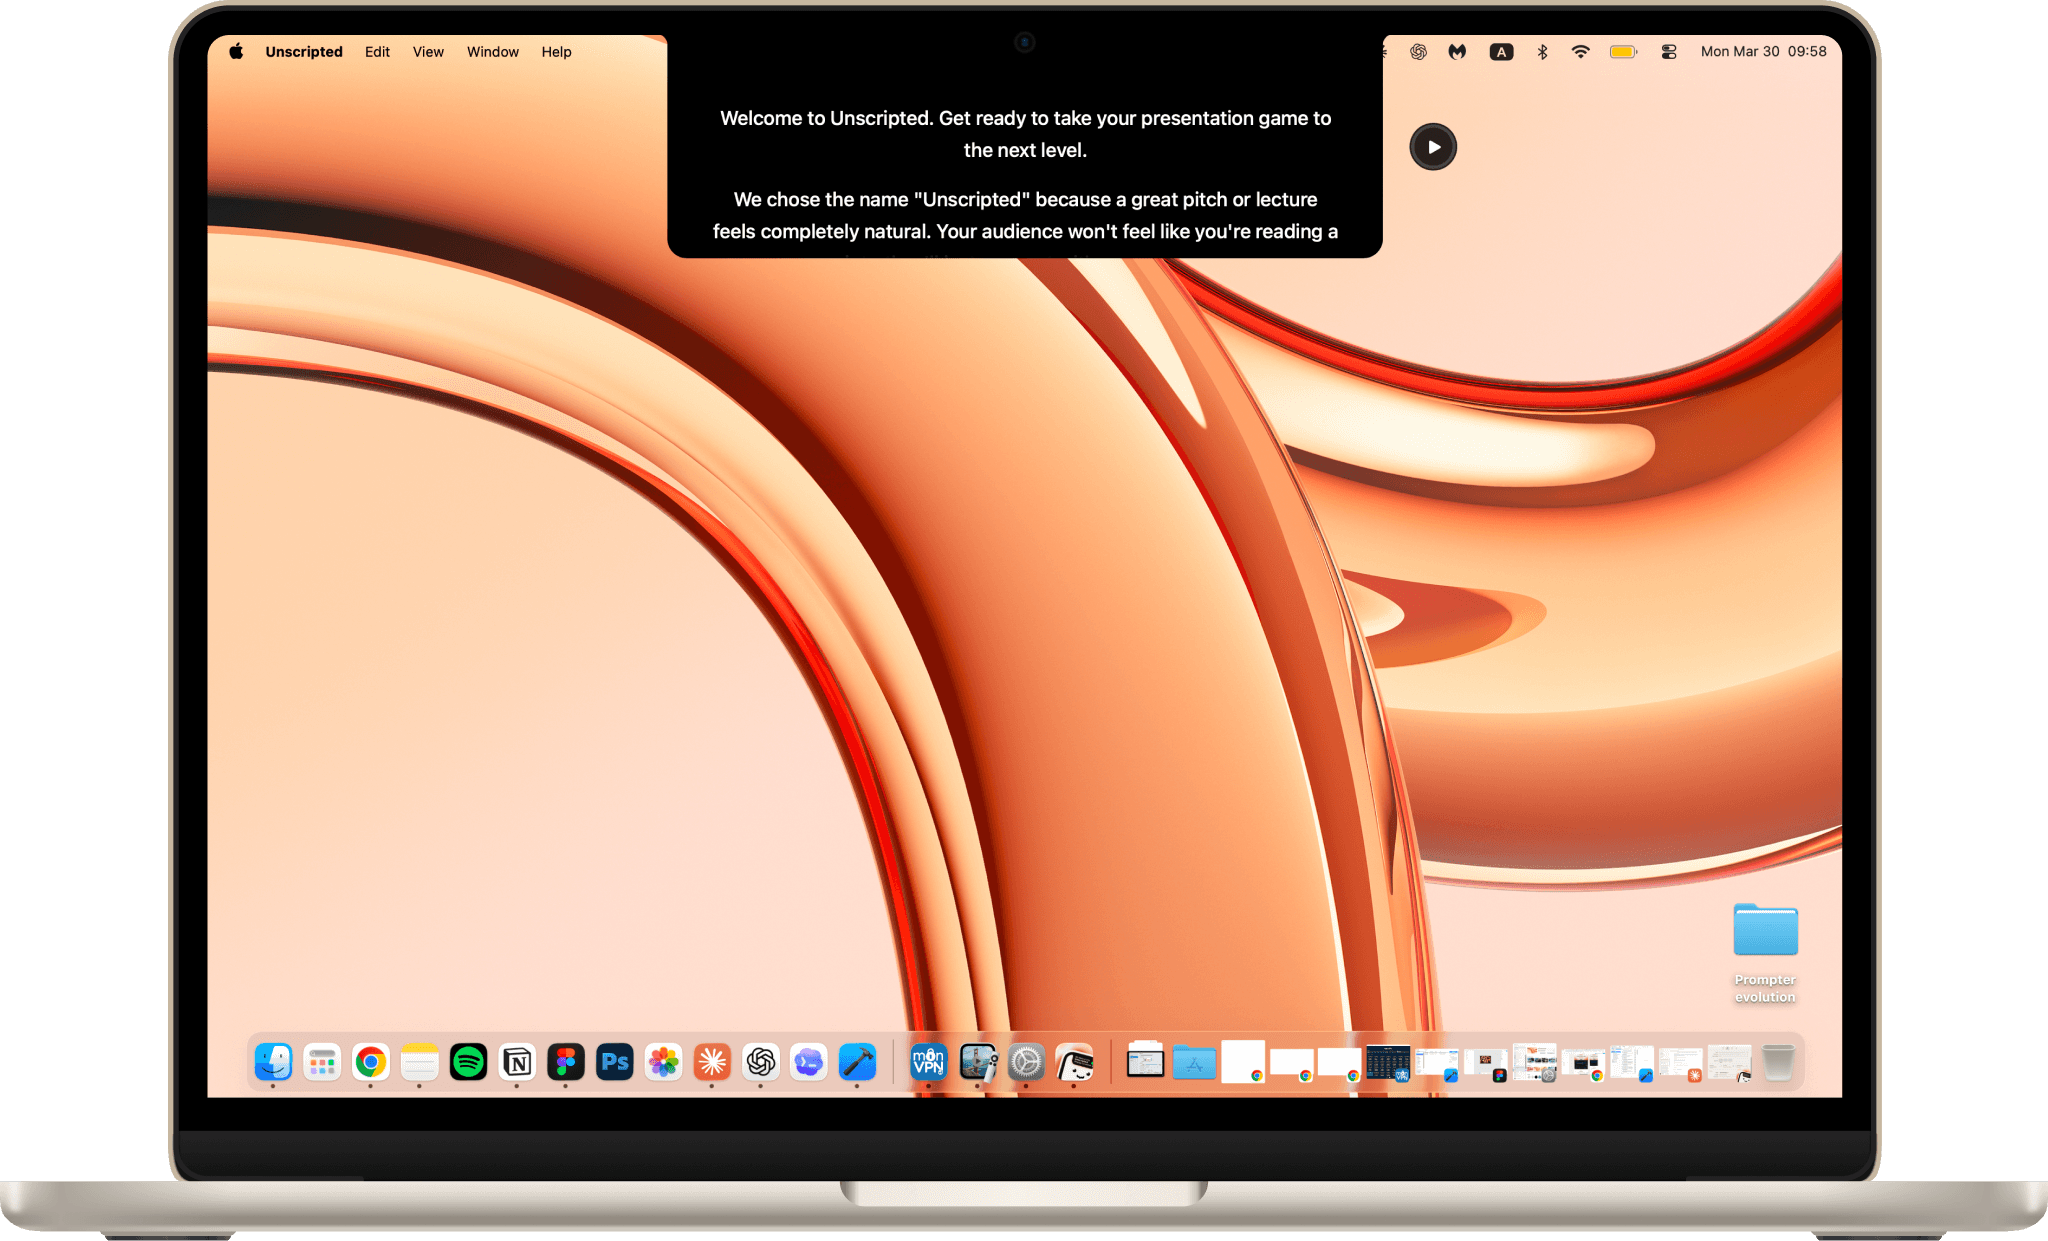This screenshot has height=1241, width=2048.
Task: Open the Edit menu
Action: pos(377,52)
